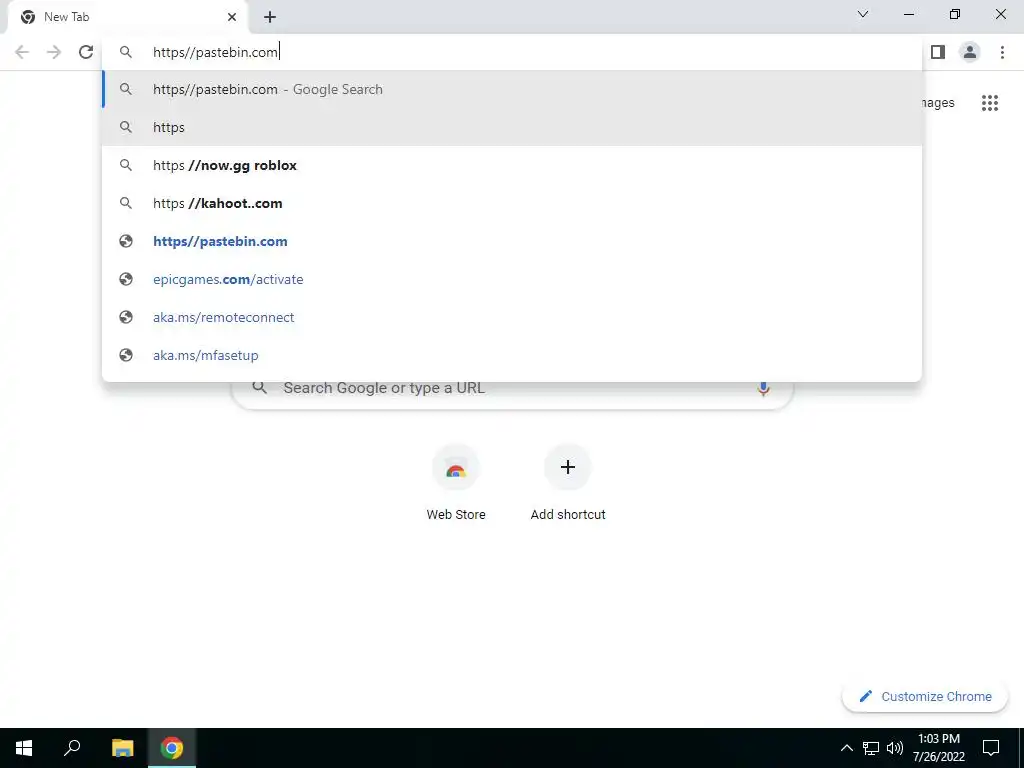Open aka.ms/remoteconnect suggestion
The width and height of the screenshot is (1024, 768).
pyautogui.click(x=512, y=317)
